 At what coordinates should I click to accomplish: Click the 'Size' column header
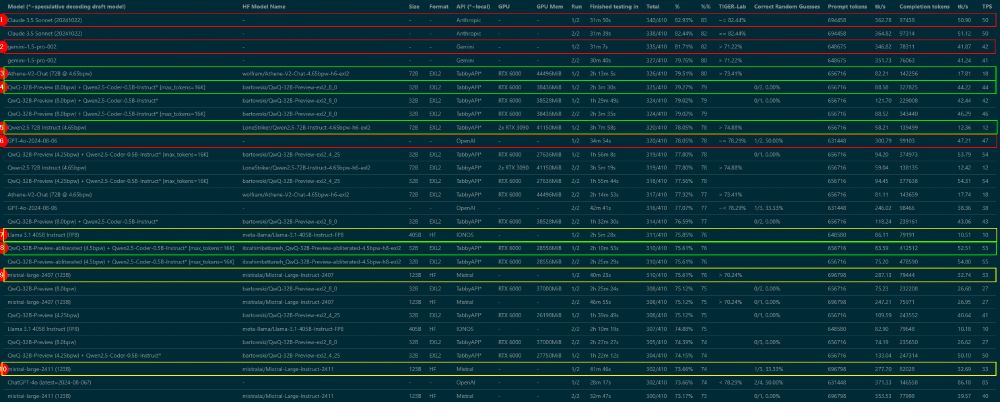(415, 6)
